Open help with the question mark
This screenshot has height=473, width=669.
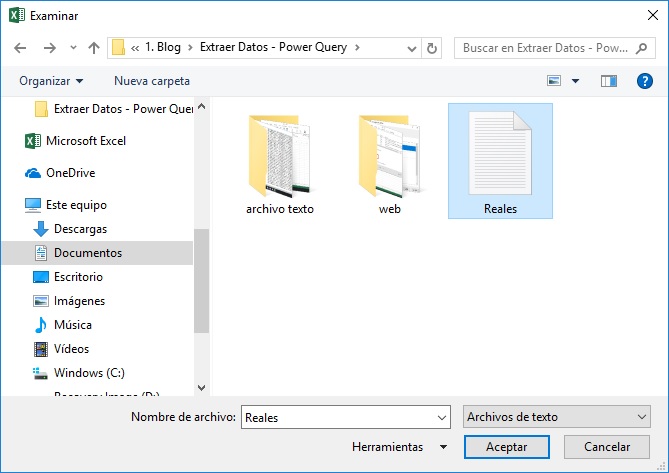pos(644,81)
